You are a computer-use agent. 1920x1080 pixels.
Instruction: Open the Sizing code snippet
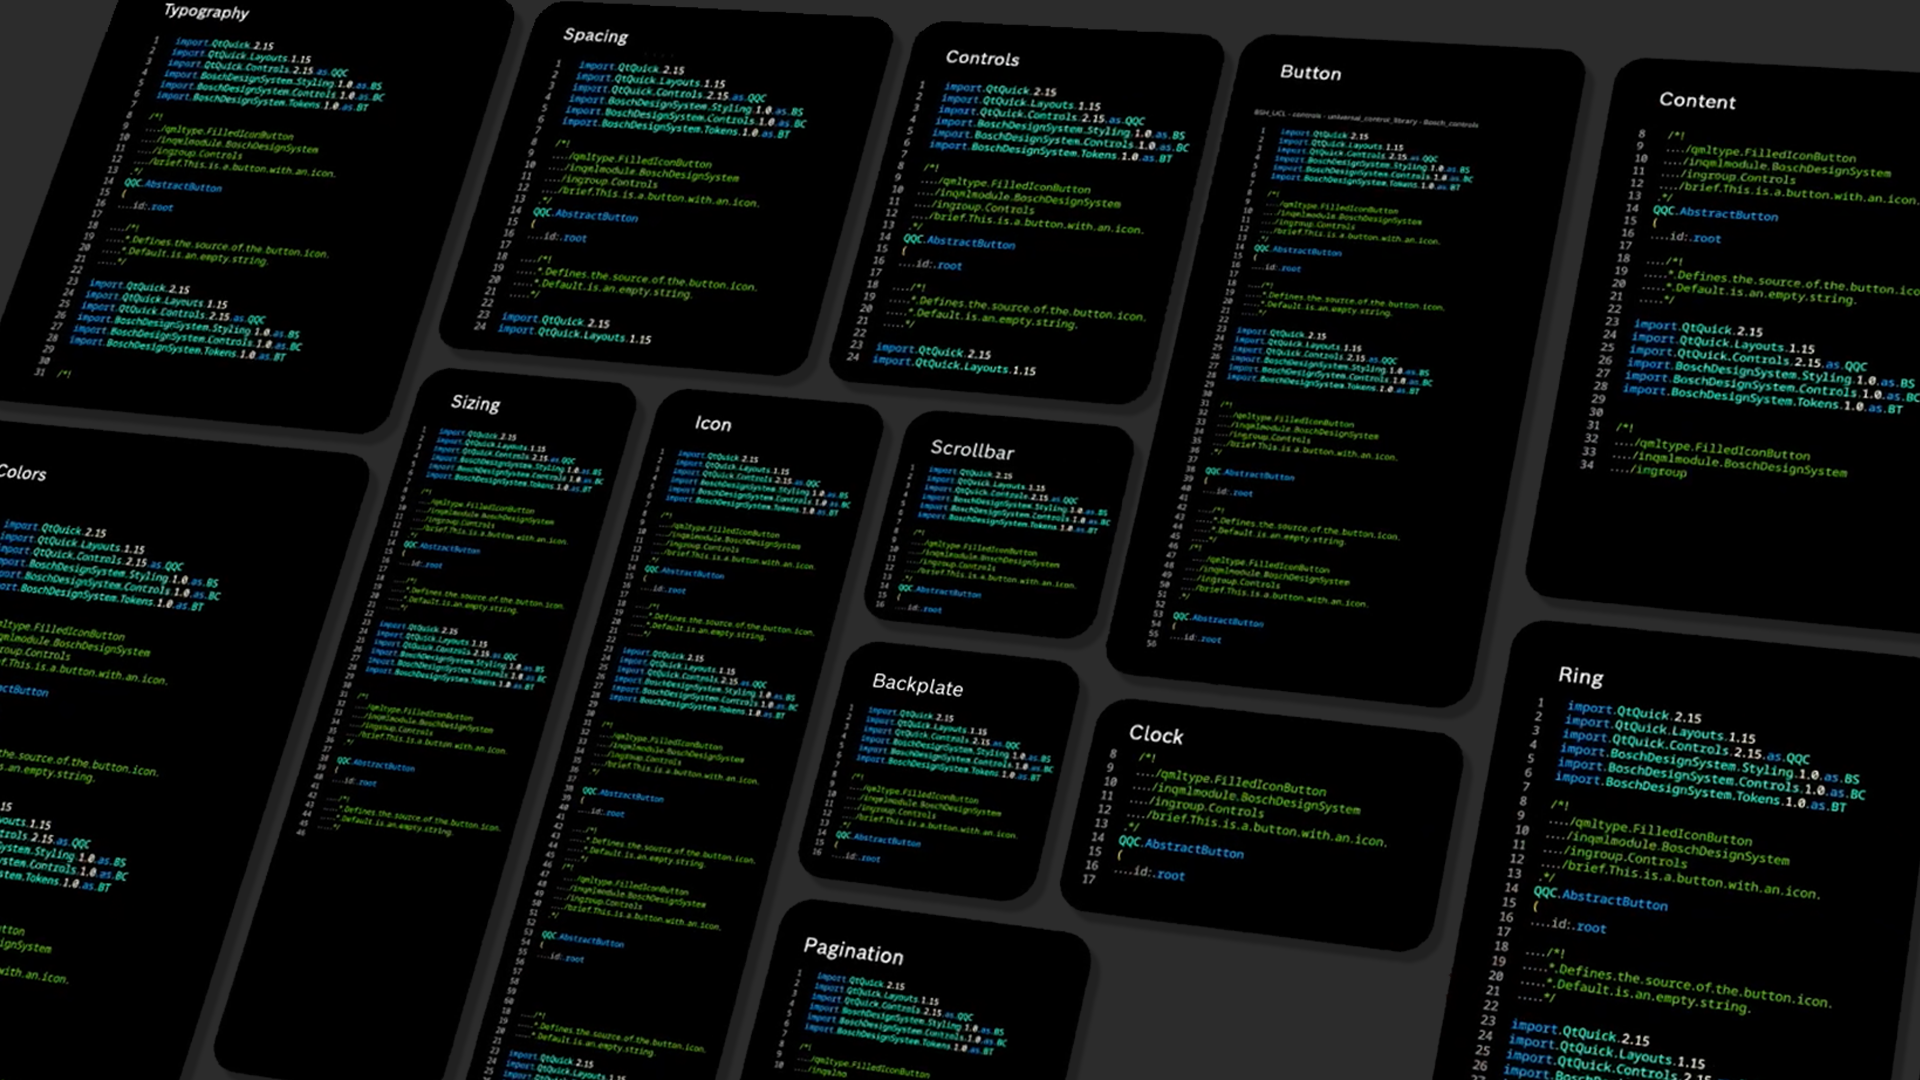click(x=476, y=404)
